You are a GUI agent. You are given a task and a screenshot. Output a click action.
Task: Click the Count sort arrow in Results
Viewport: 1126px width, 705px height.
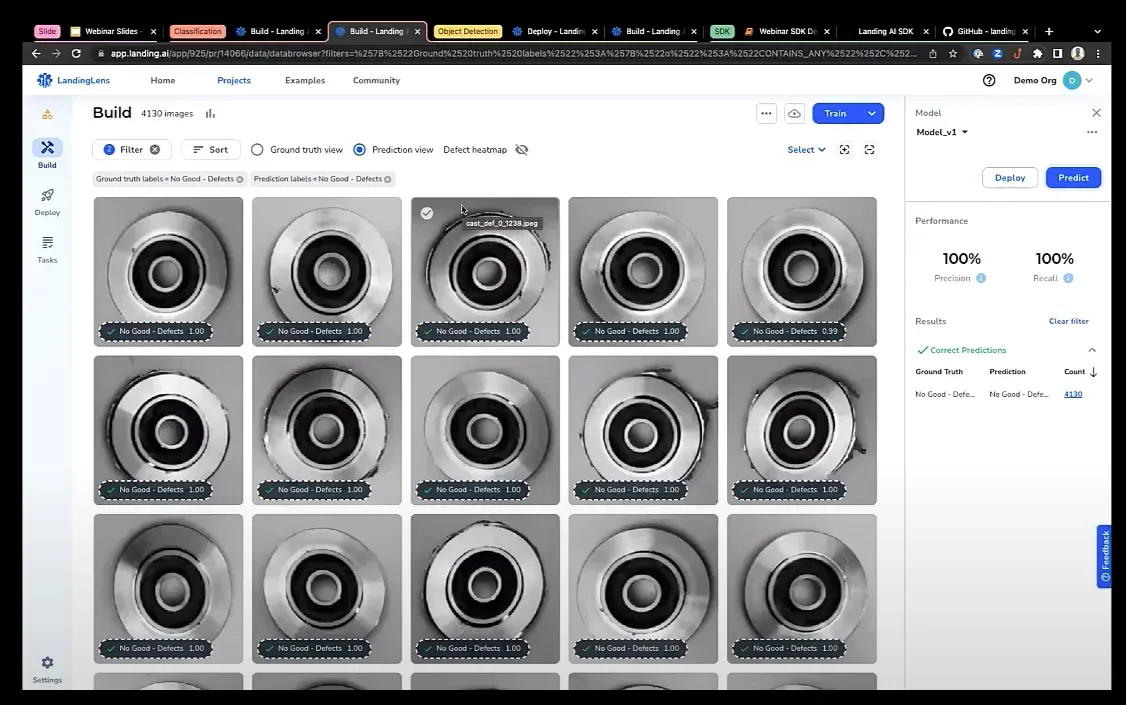pyautogui.click(x=1093, y=372)
